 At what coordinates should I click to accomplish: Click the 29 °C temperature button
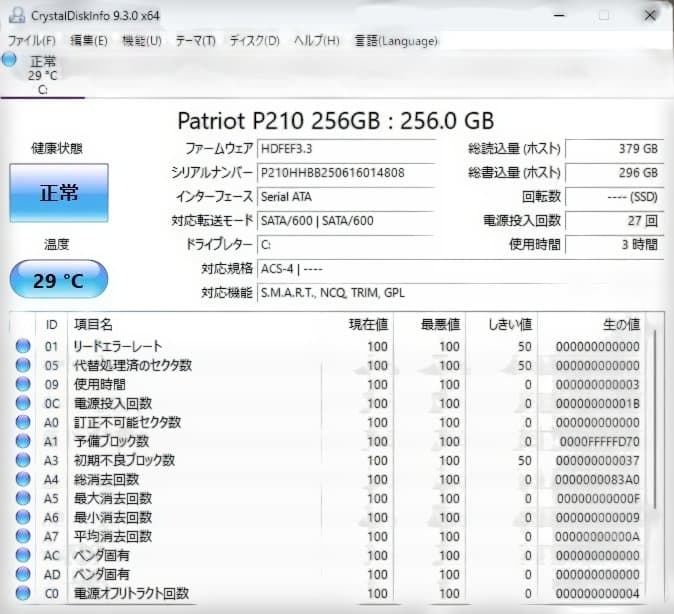coord(59,280)
